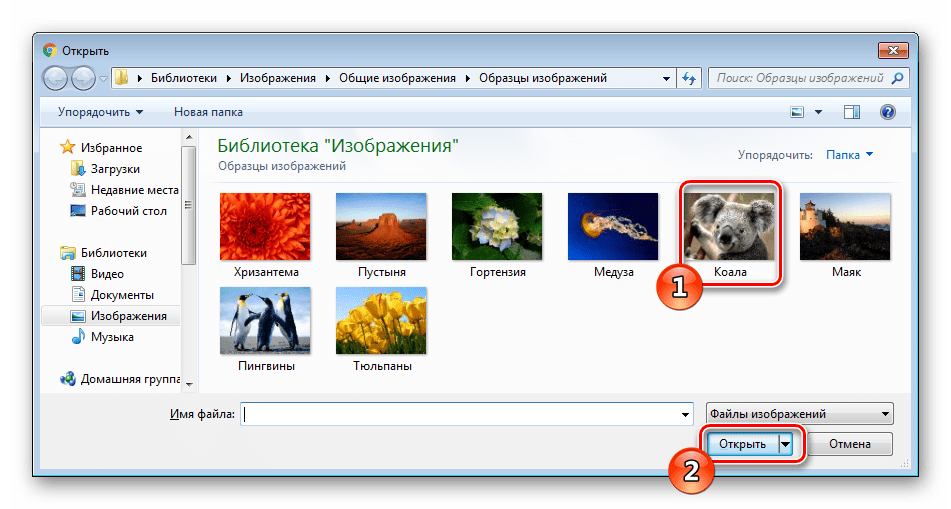Click the Загрузки folder icon
This screenshot has height=509, width=951.
pos(78,168)
